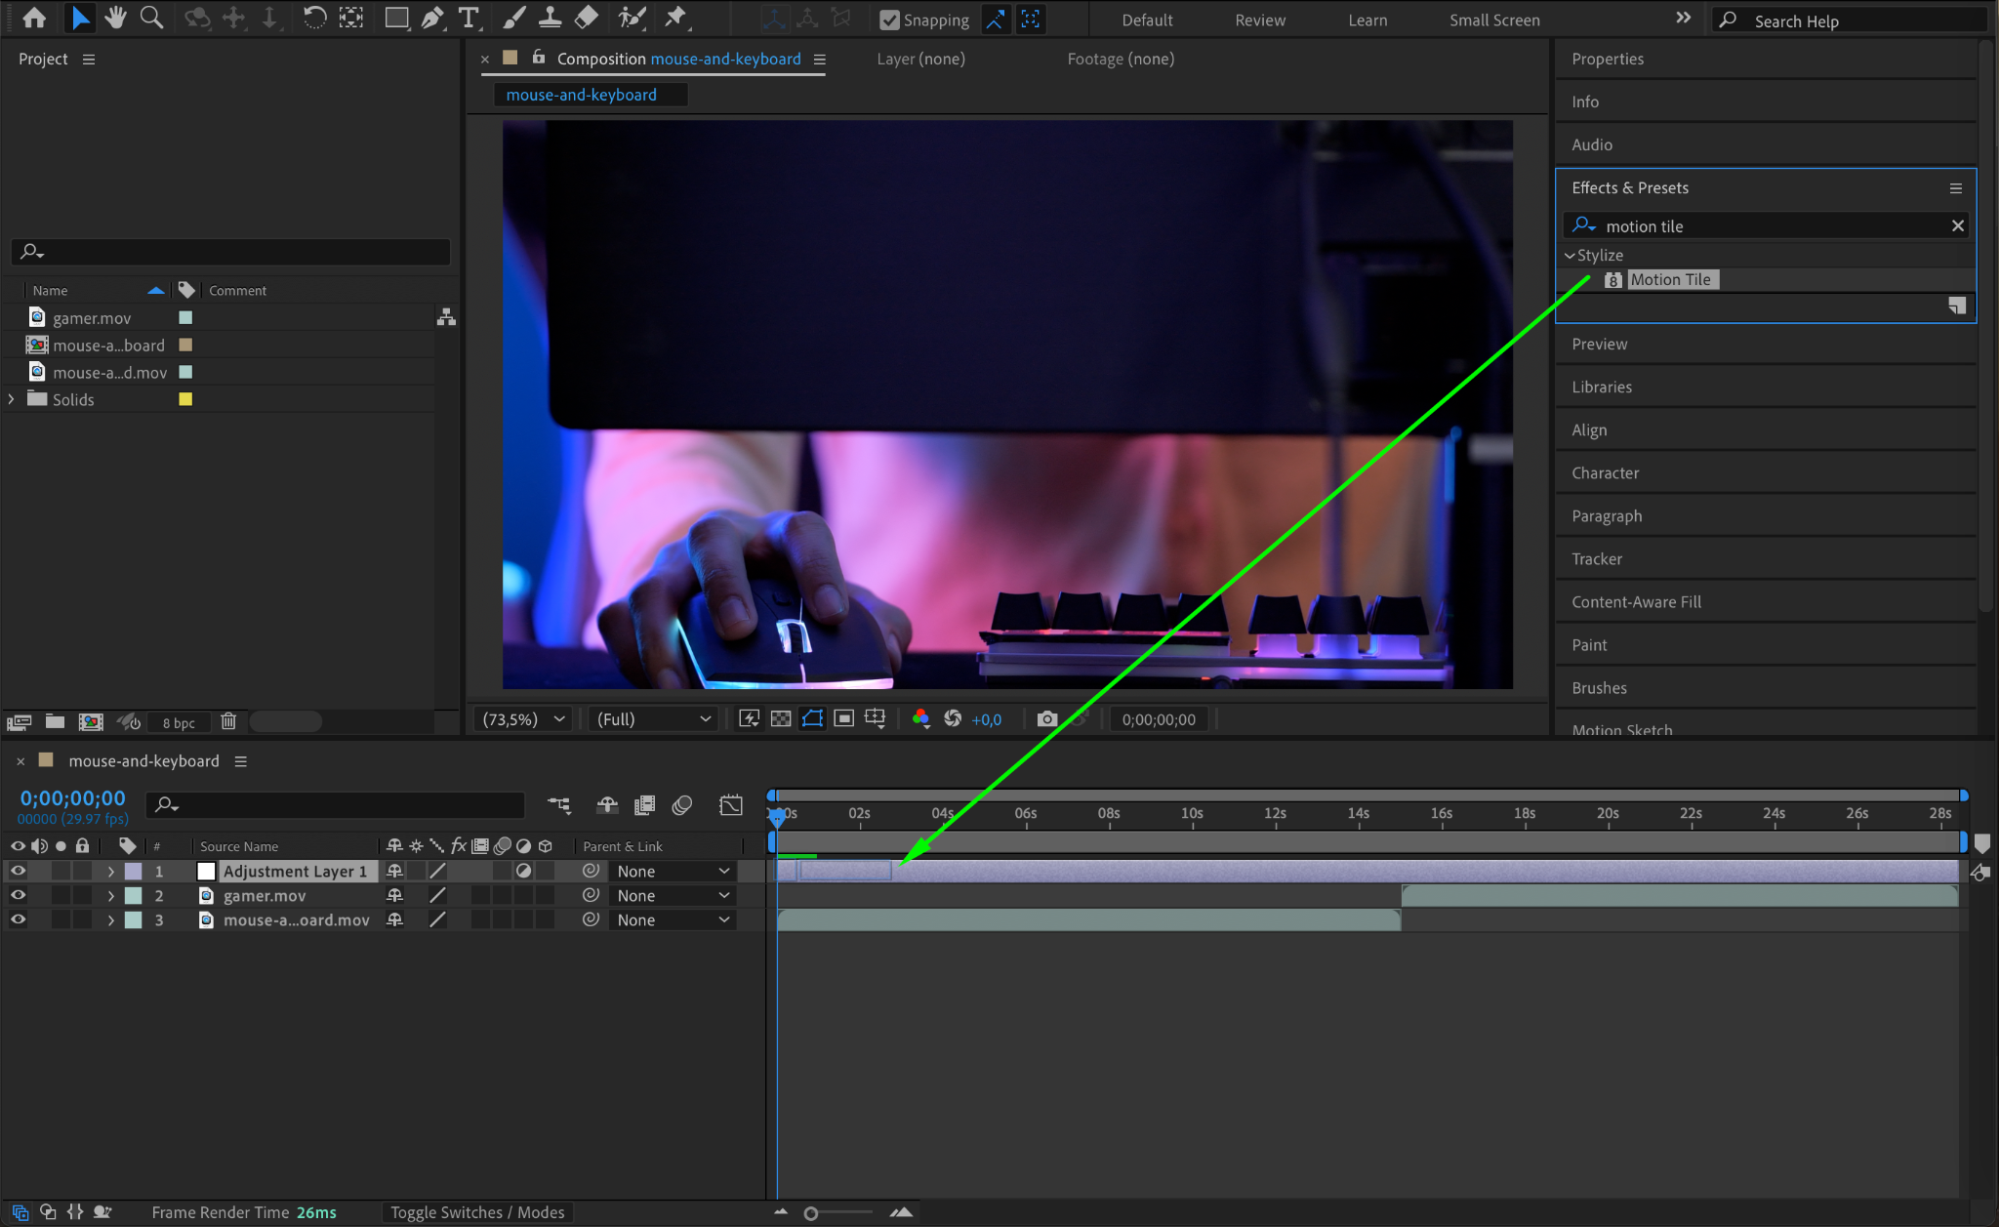Viewport: 1999px width, 1227px height.
Task: Select the Zoom tool in toolbar
Action: pyautogui.click(x=151, y=17)
